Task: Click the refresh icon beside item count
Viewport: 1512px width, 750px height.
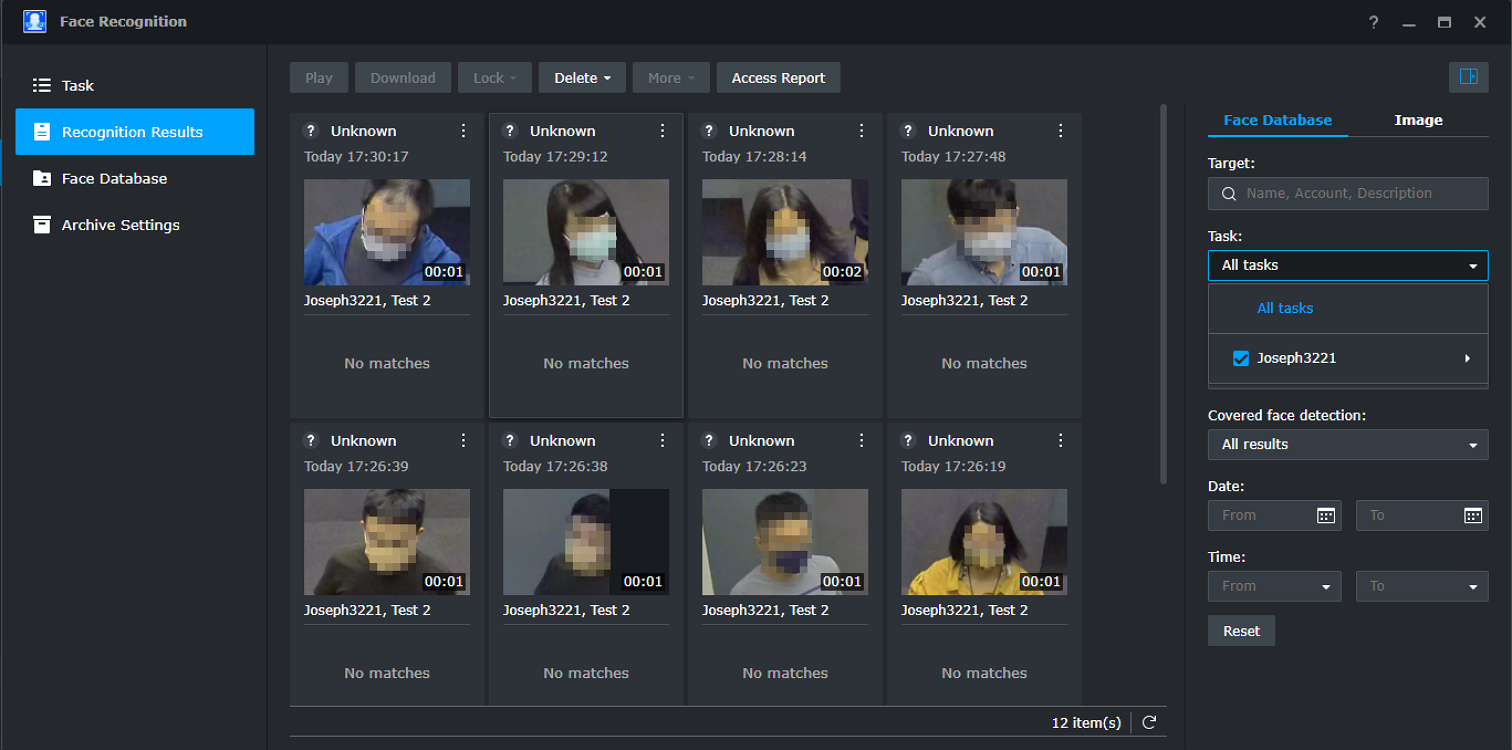Action: click(x=1149, y=723)
